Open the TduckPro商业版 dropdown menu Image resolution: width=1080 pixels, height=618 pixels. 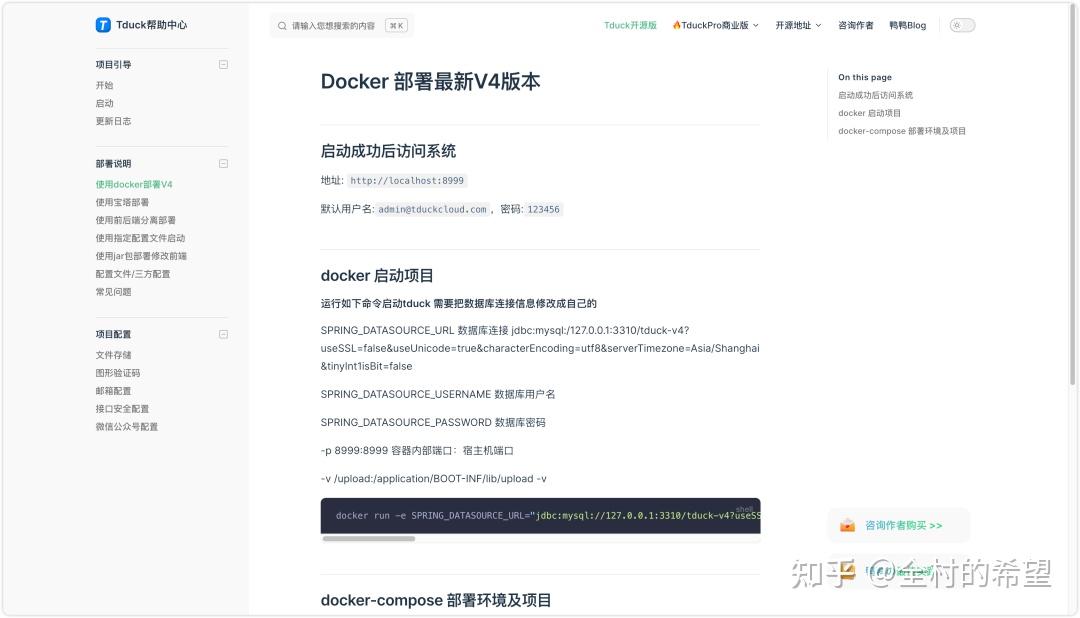click(x=716, y=25)
